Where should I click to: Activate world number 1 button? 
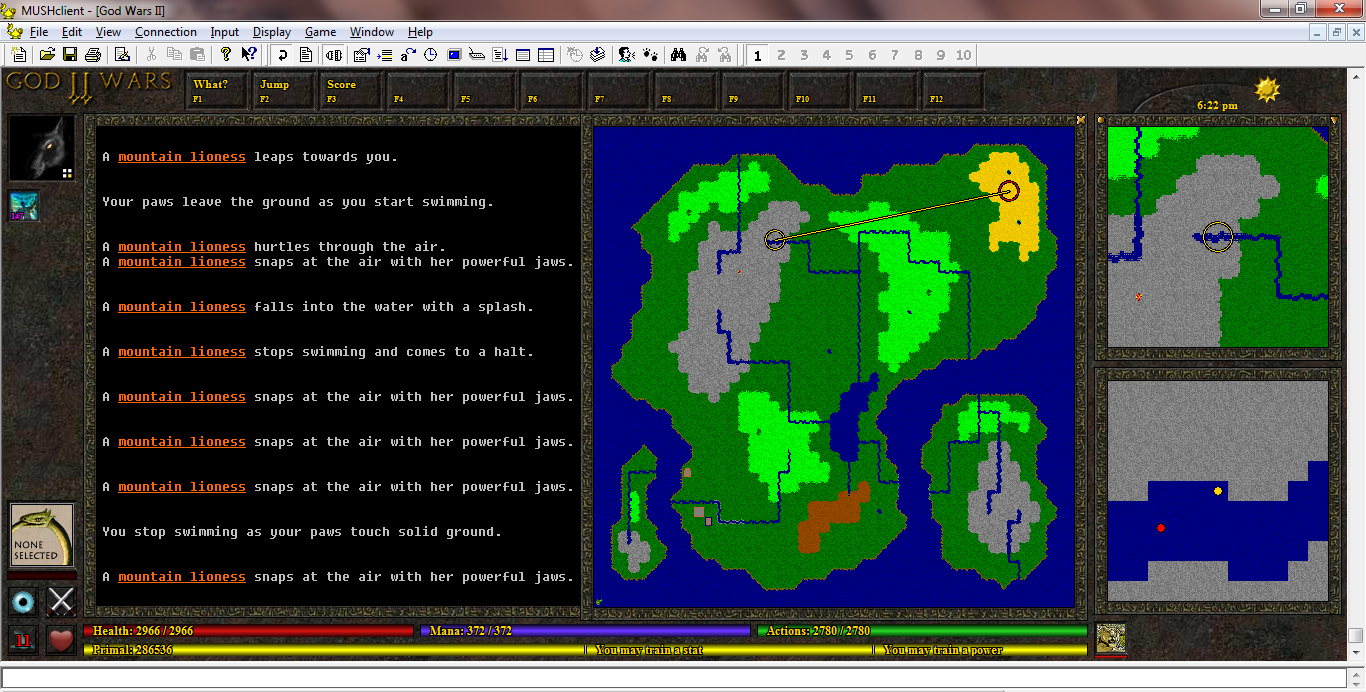coord(757,55)
